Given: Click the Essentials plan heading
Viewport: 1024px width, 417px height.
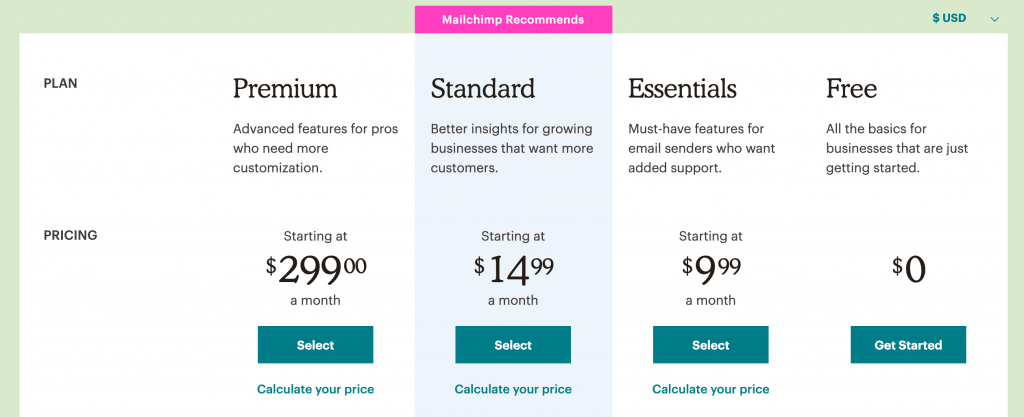Looking at the screenshot, I should pyautogui.click(x=682, y=89).
